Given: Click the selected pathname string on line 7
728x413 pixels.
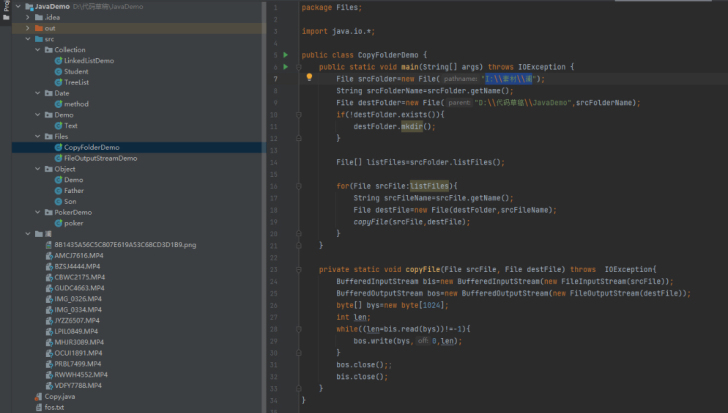Looking at the screenshot, I should coord(509,79).
